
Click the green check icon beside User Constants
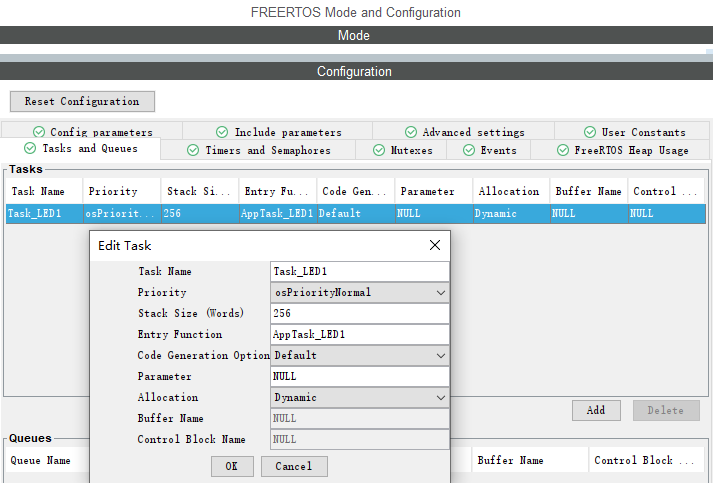point(590,132)
